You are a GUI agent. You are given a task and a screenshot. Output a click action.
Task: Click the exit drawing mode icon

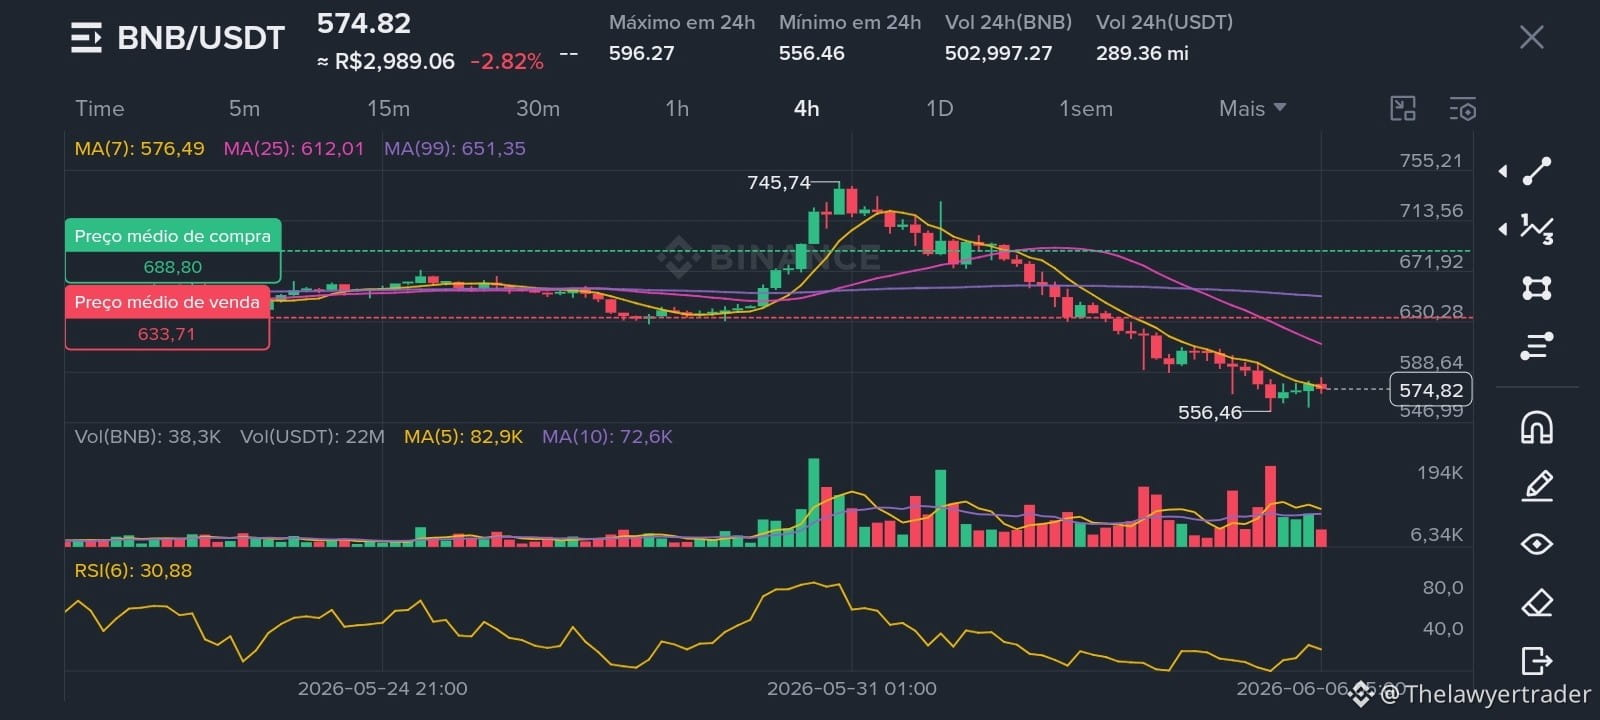[x=1537, y=661]
